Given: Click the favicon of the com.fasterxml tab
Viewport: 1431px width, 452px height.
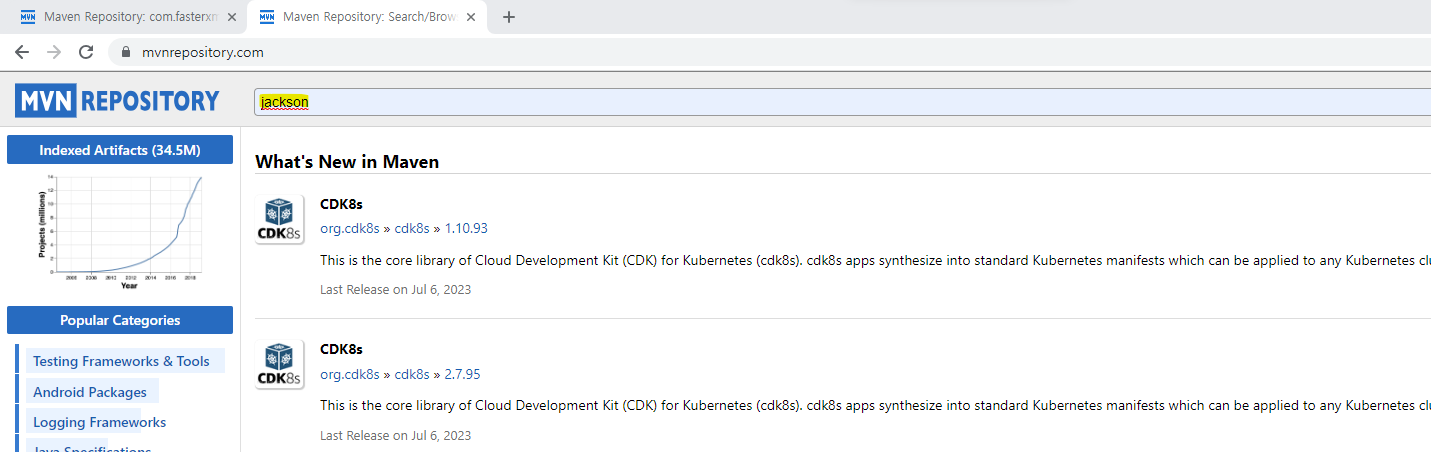Looking at the screenshot, I should coord(28,17).
